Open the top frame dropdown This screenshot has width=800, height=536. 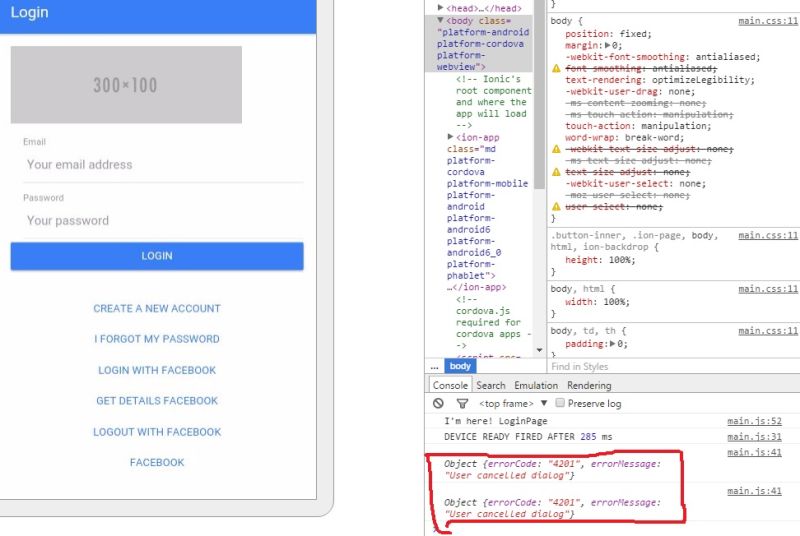pyautogui.click(x=513, y=403)
